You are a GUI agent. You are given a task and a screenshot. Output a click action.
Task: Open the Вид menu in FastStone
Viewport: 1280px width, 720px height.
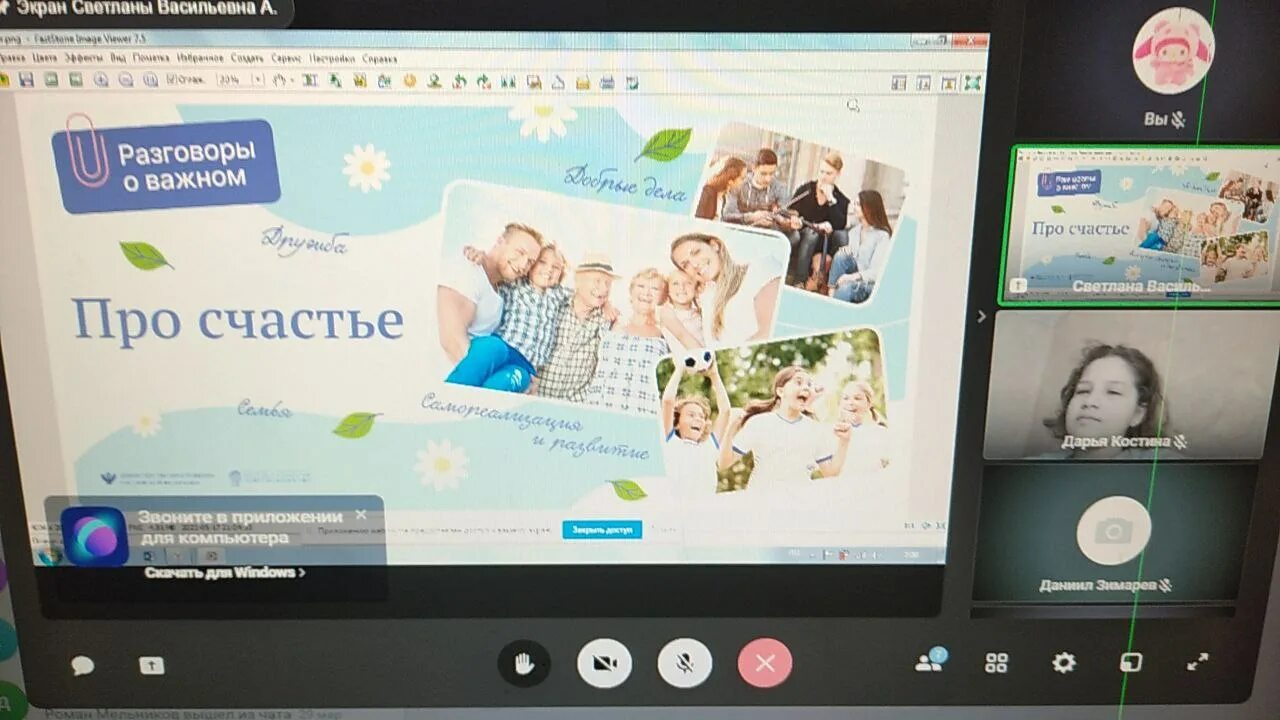pos(118,58)
